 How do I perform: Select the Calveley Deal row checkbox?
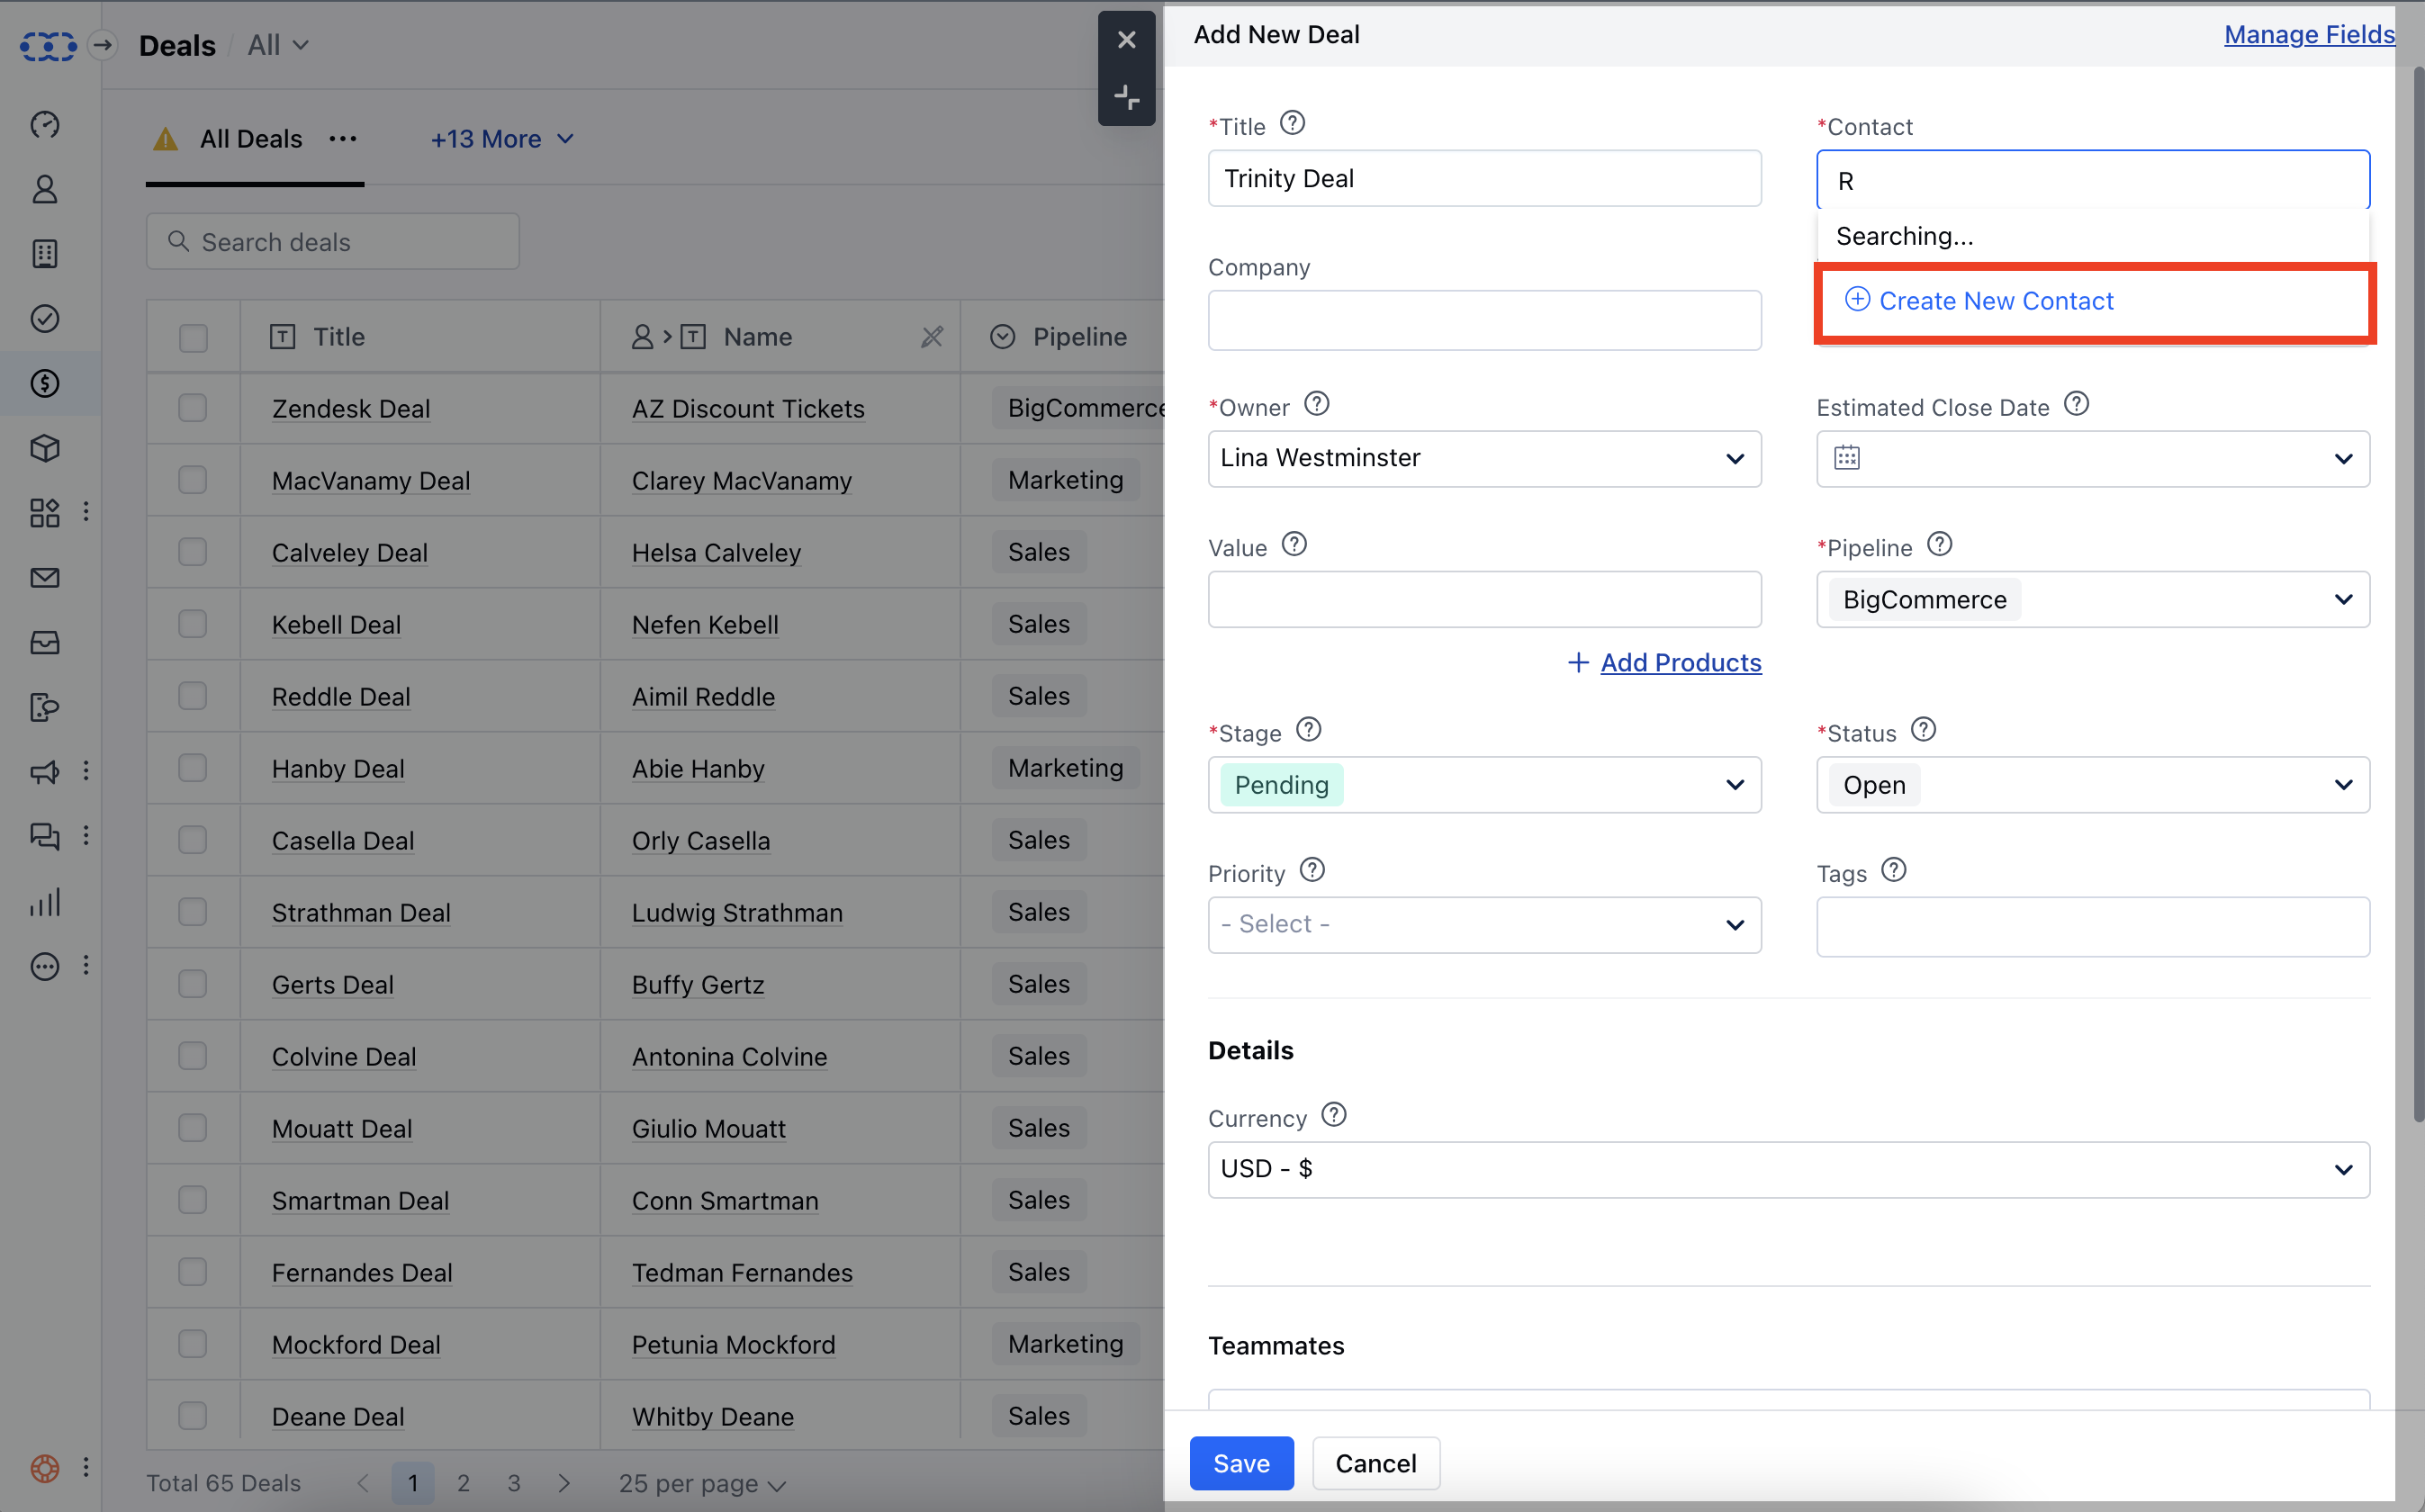193,552
